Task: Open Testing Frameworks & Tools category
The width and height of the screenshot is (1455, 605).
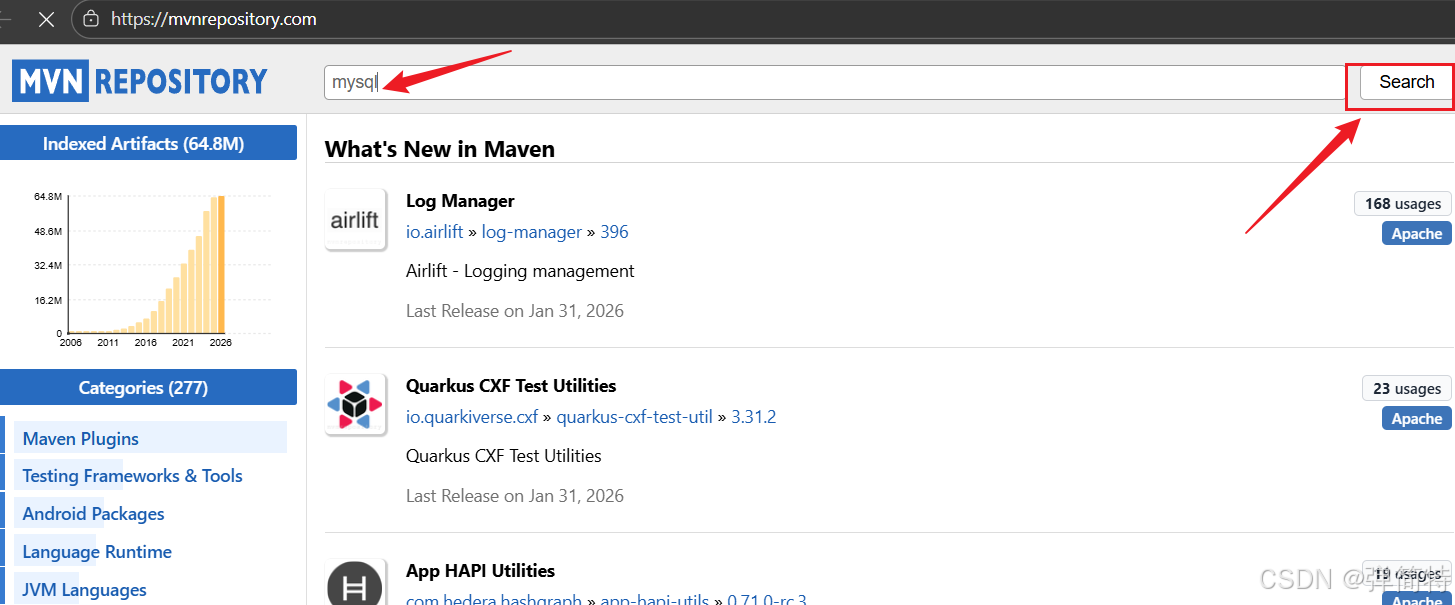Action: (x=132, y=476)
